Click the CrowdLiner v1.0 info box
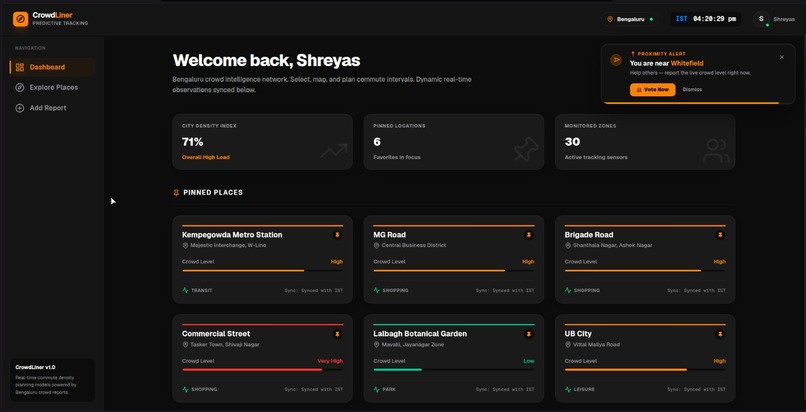The width and height of the screenshot is (806, 412). (52, 380)
